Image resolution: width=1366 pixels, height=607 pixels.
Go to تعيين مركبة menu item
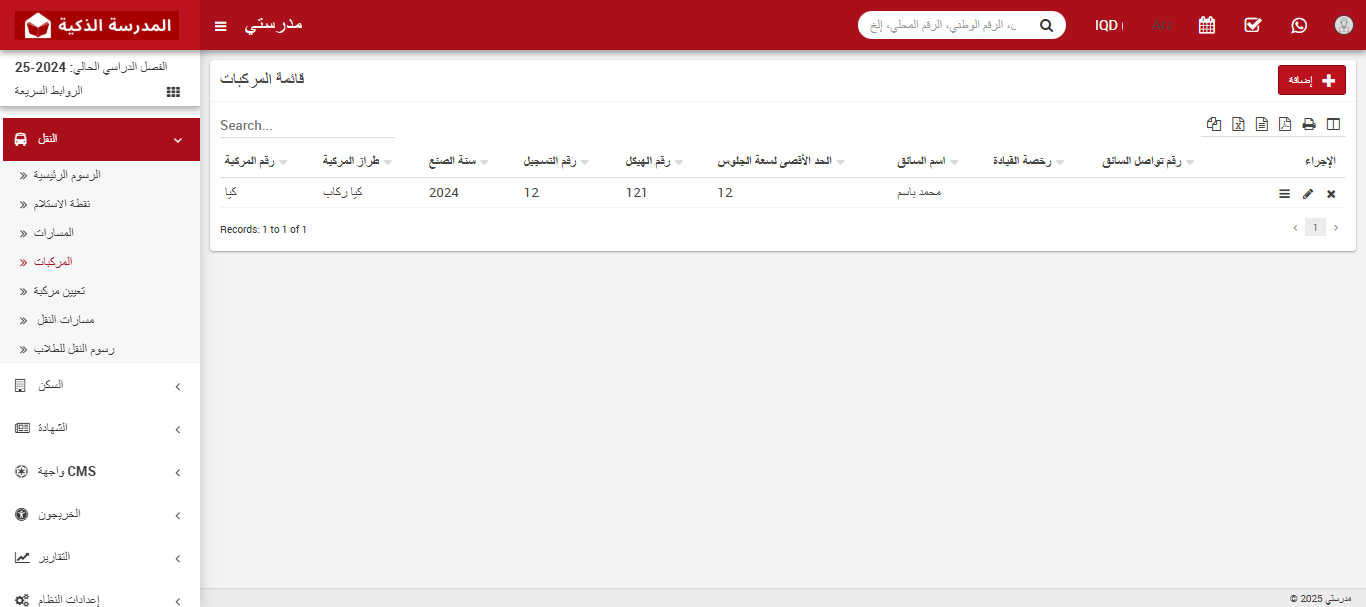[x=59, y=291]
